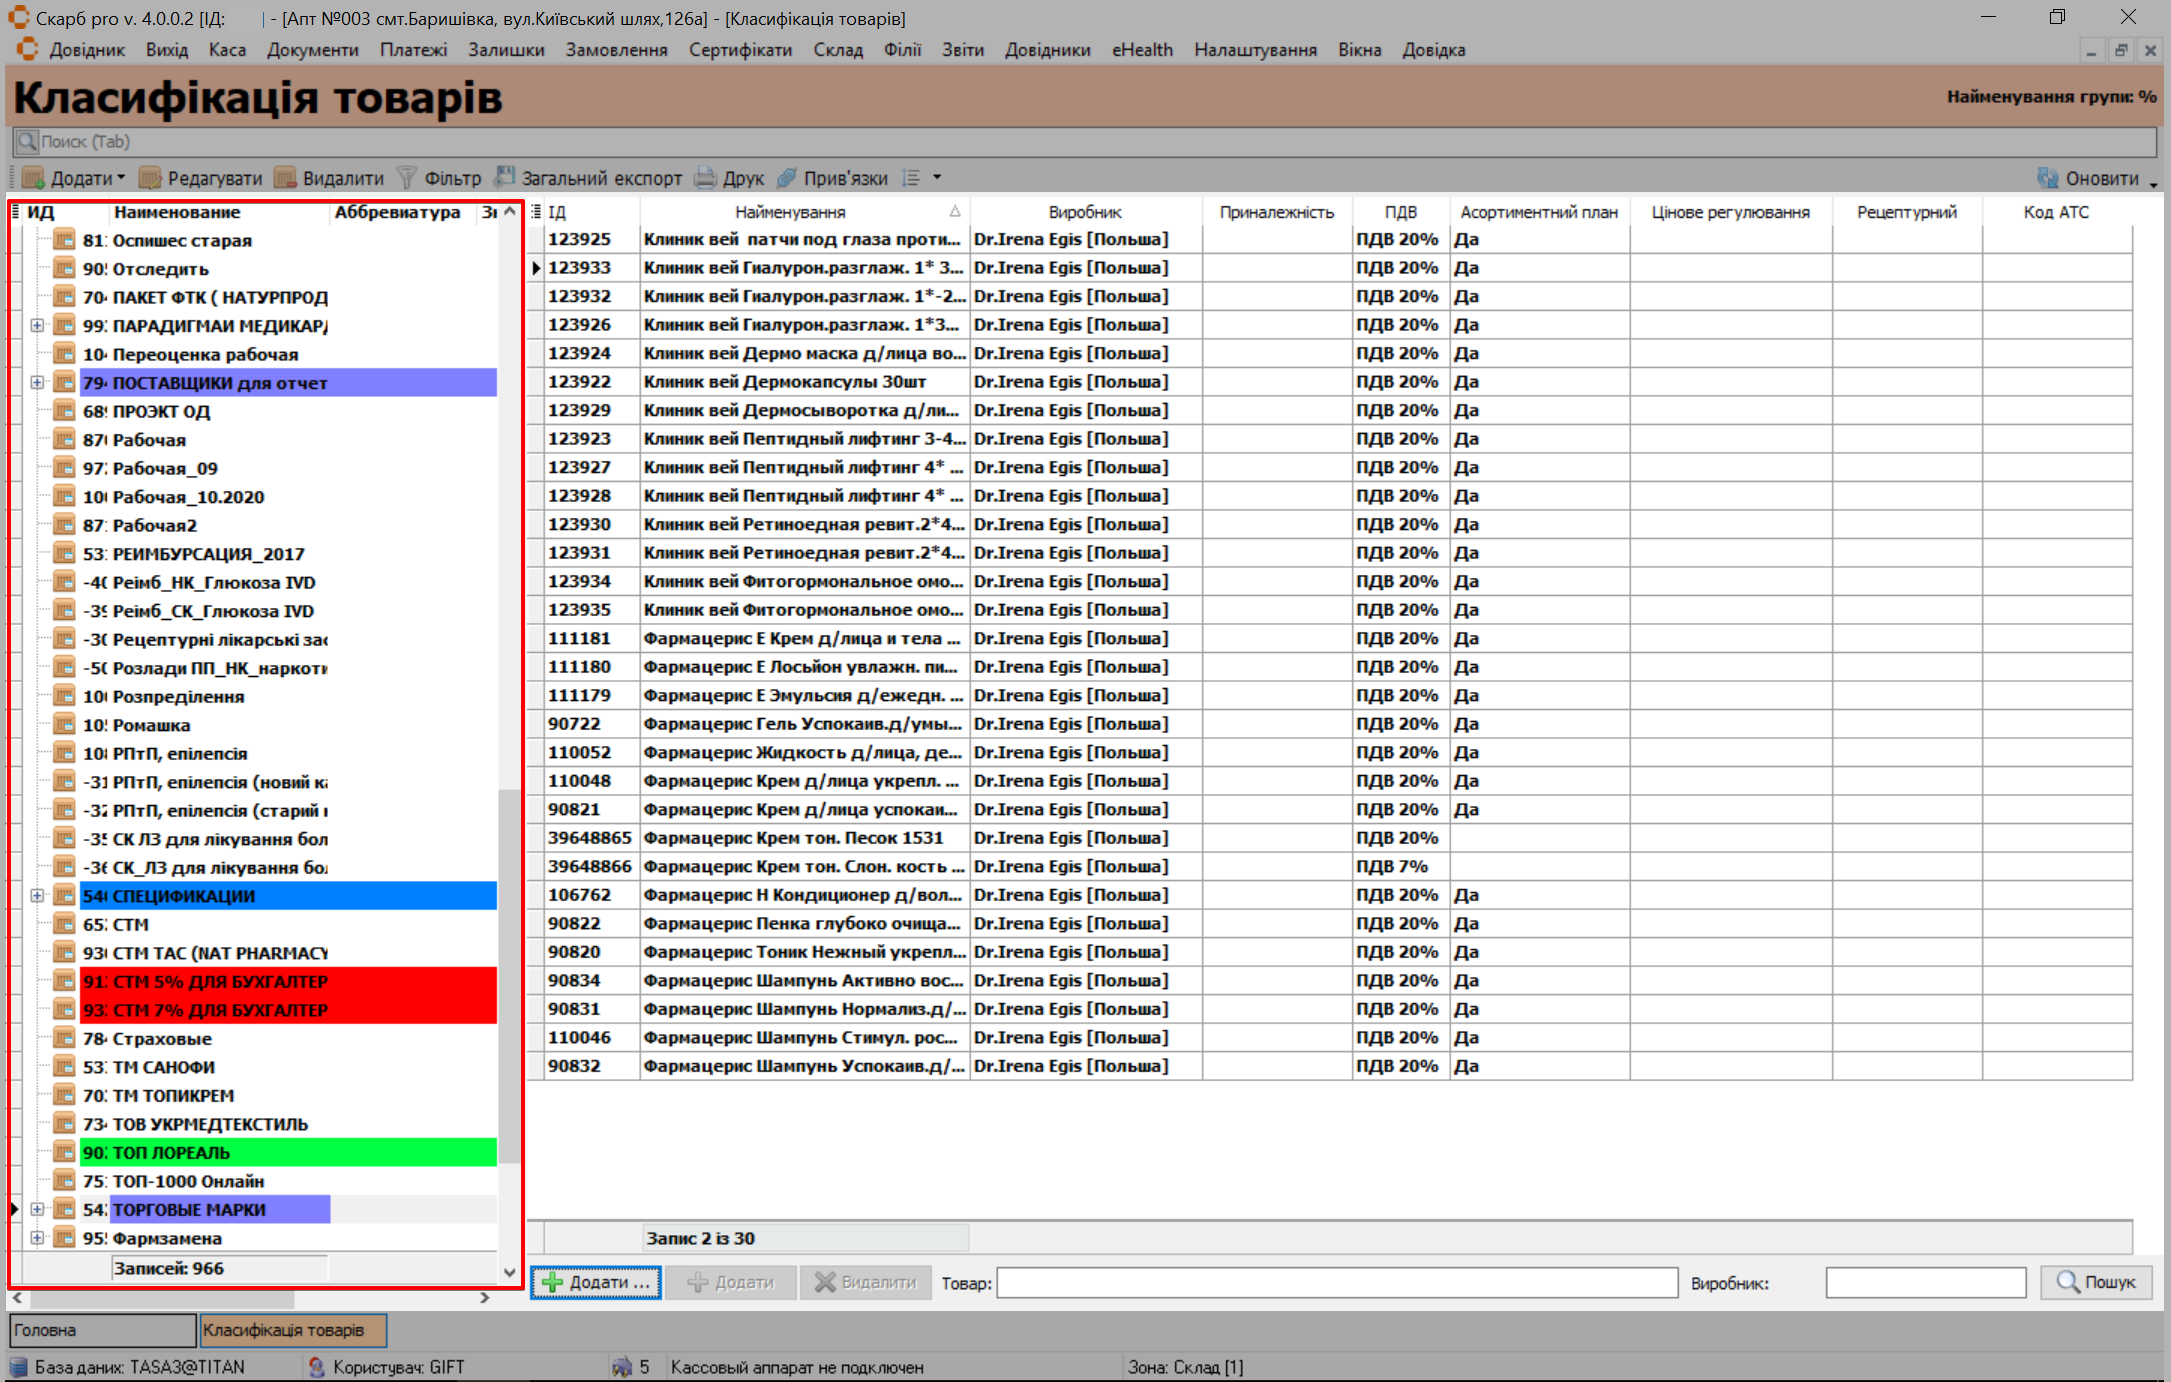The image size is (2171, 1382).
Task: Open the Сертифікати menu
Action: pyautogui.click(x=740, y=50)
